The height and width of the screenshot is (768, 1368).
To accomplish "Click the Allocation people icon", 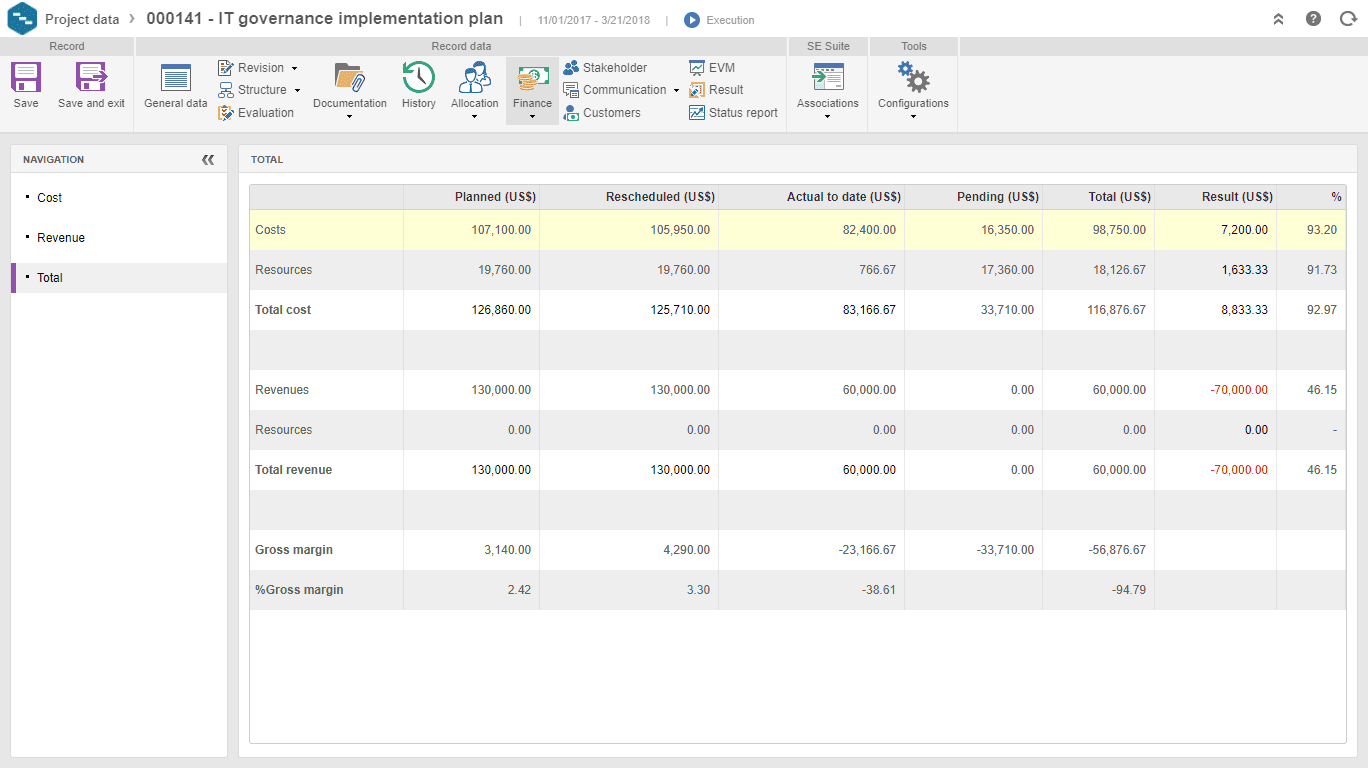I will click(x=475, y=77).
